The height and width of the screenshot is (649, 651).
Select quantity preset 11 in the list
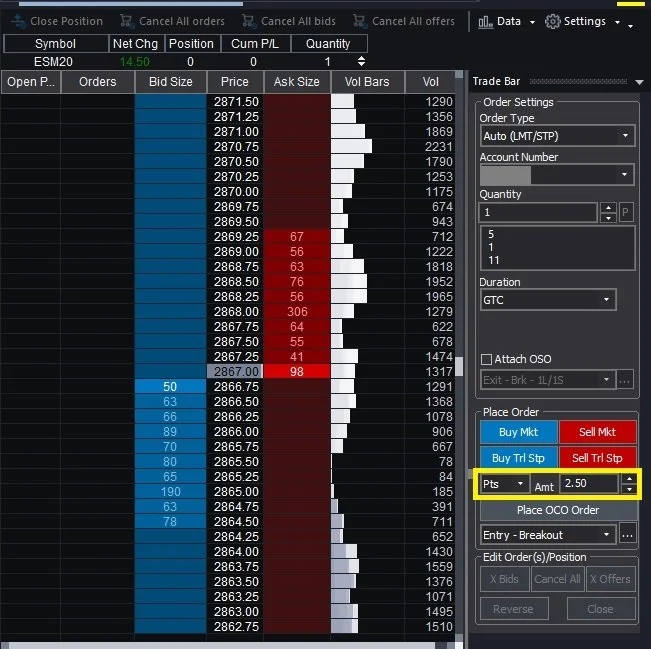[x=493, y=260]
